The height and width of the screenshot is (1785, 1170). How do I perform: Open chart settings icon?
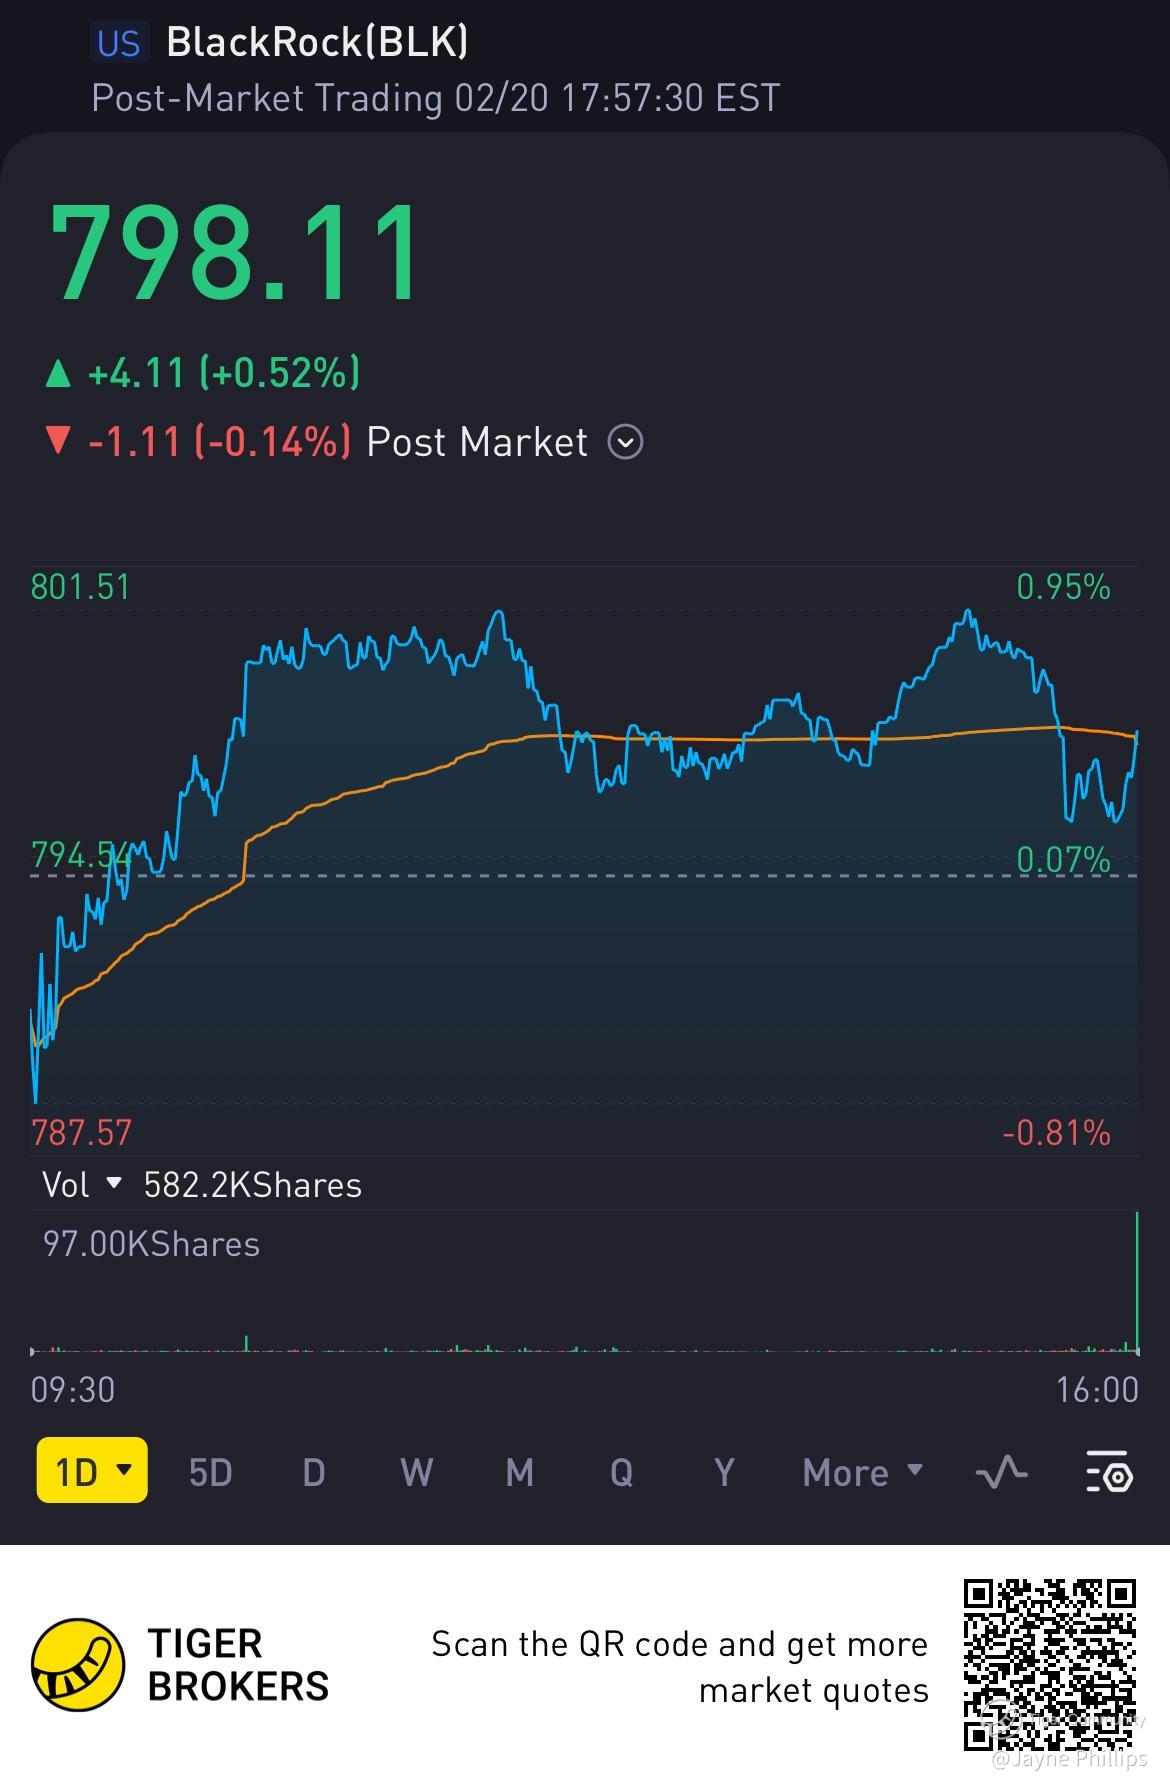(1109, 1472)
